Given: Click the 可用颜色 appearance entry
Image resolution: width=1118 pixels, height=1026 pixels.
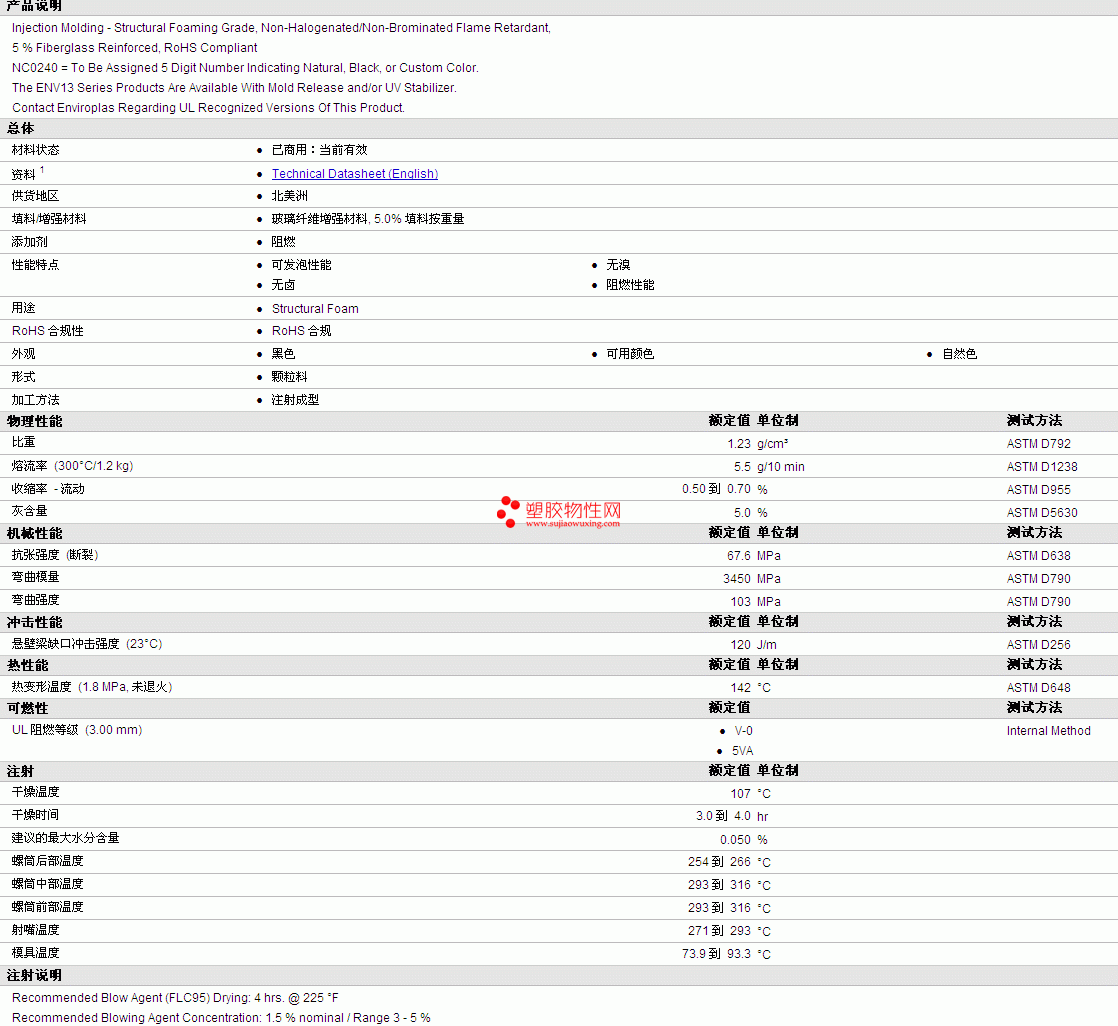Looking at the screenshot, I should click(630, 354).
